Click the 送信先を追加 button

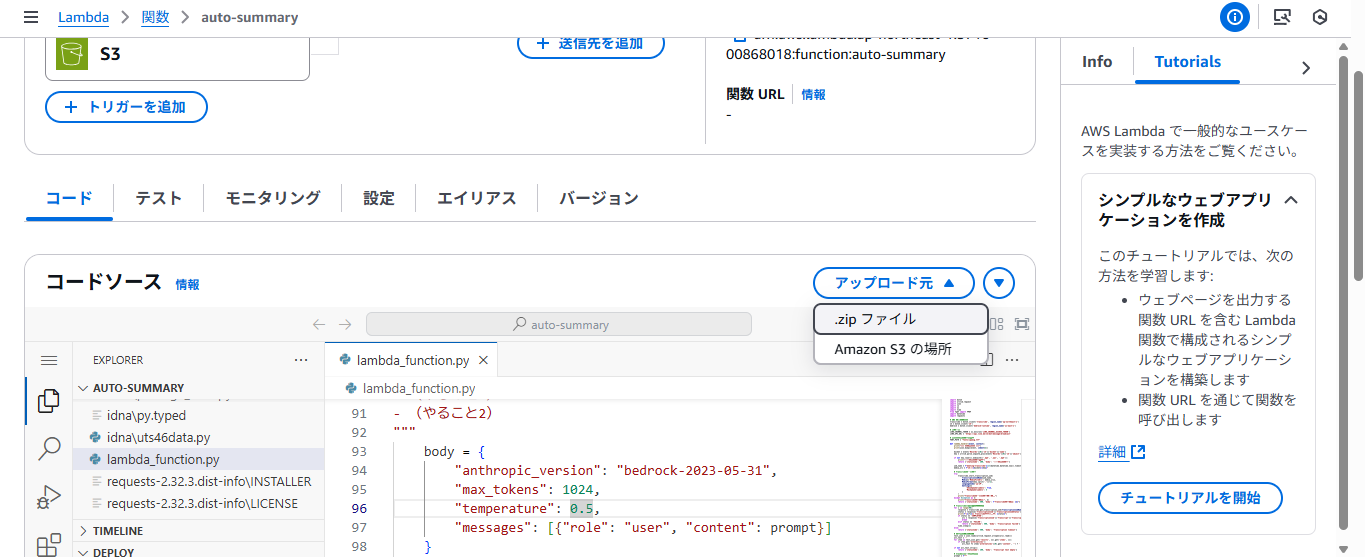(591, 43)
